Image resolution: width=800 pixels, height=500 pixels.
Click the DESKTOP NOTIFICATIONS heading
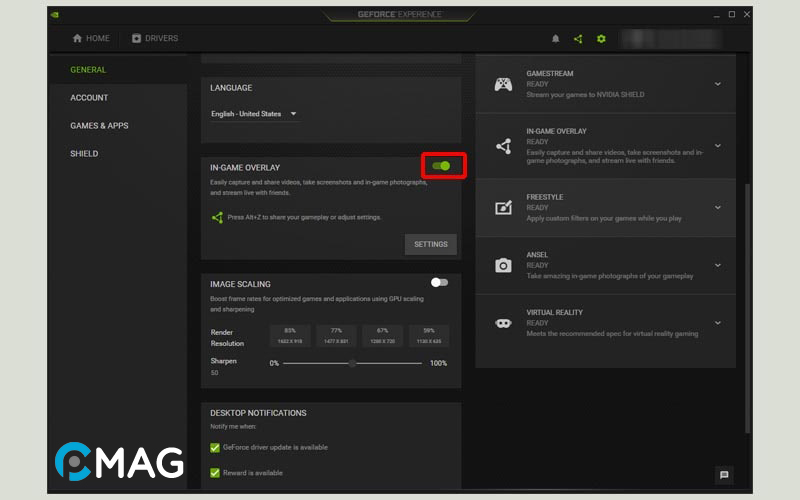coord(258,413)
